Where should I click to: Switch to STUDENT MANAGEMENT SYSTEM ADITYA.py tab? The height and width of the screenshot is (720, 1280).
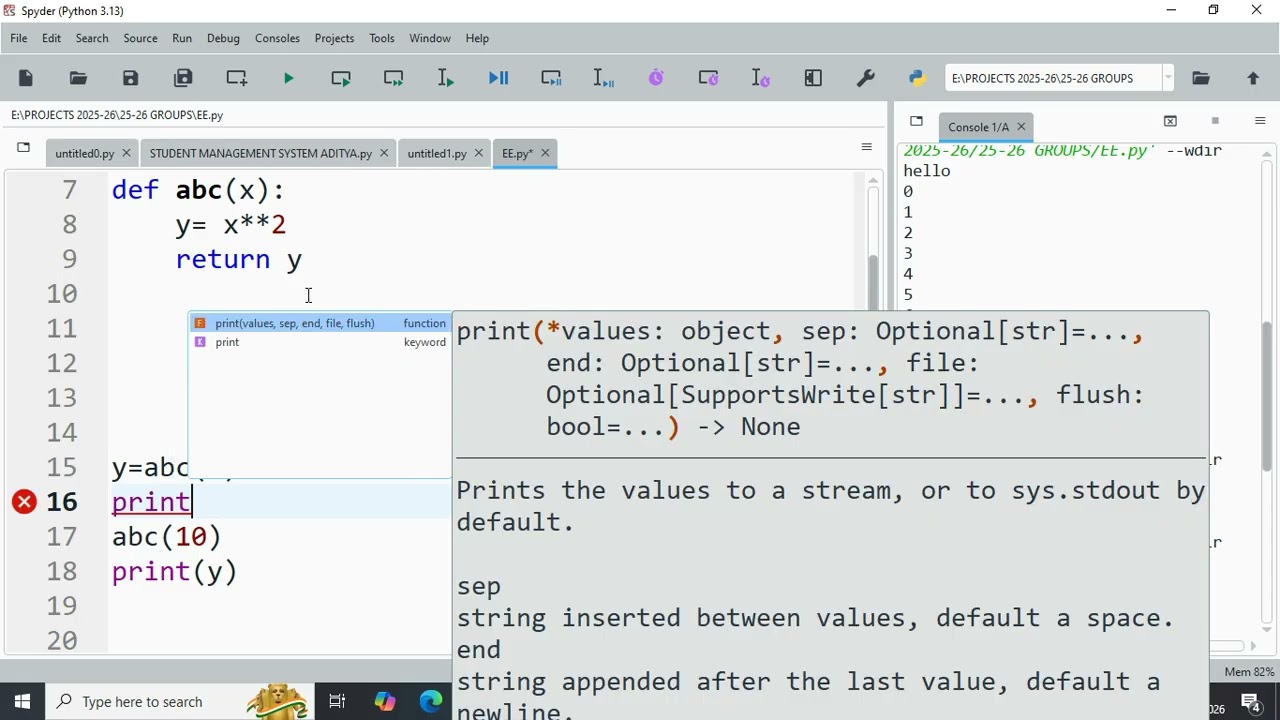261,153
